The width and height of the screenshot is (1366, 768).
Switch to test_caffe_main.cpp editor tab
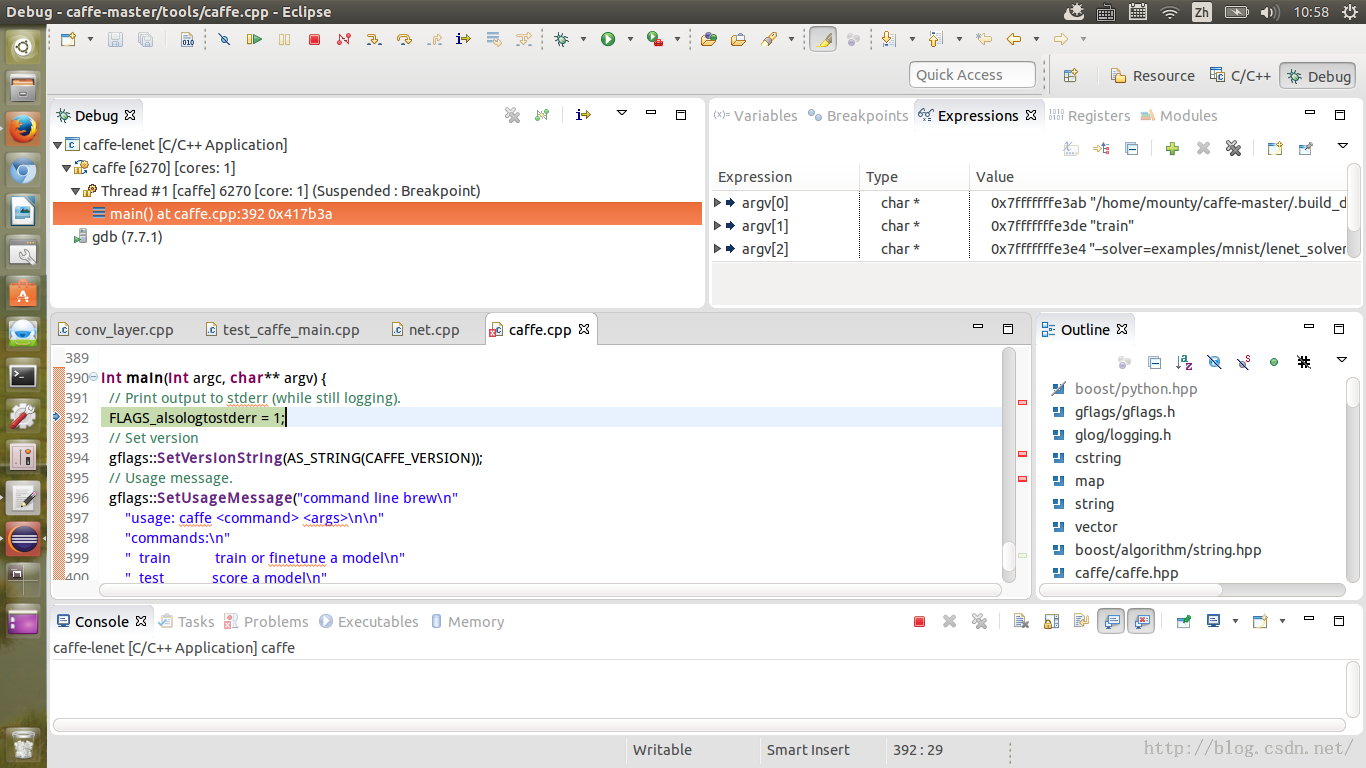tap(281, 329)
